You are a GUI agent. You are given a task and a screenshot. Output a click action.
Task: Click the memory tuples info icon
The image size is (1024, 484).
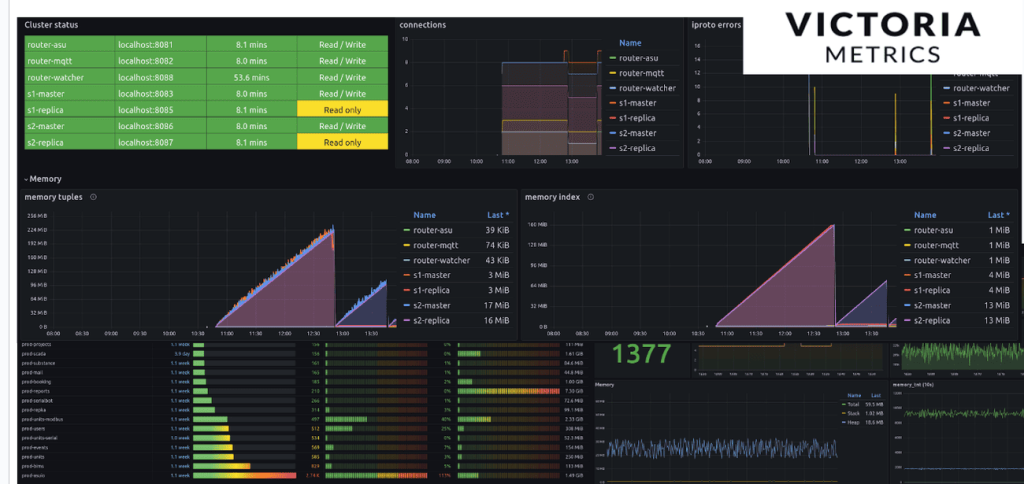click(93, 197)
